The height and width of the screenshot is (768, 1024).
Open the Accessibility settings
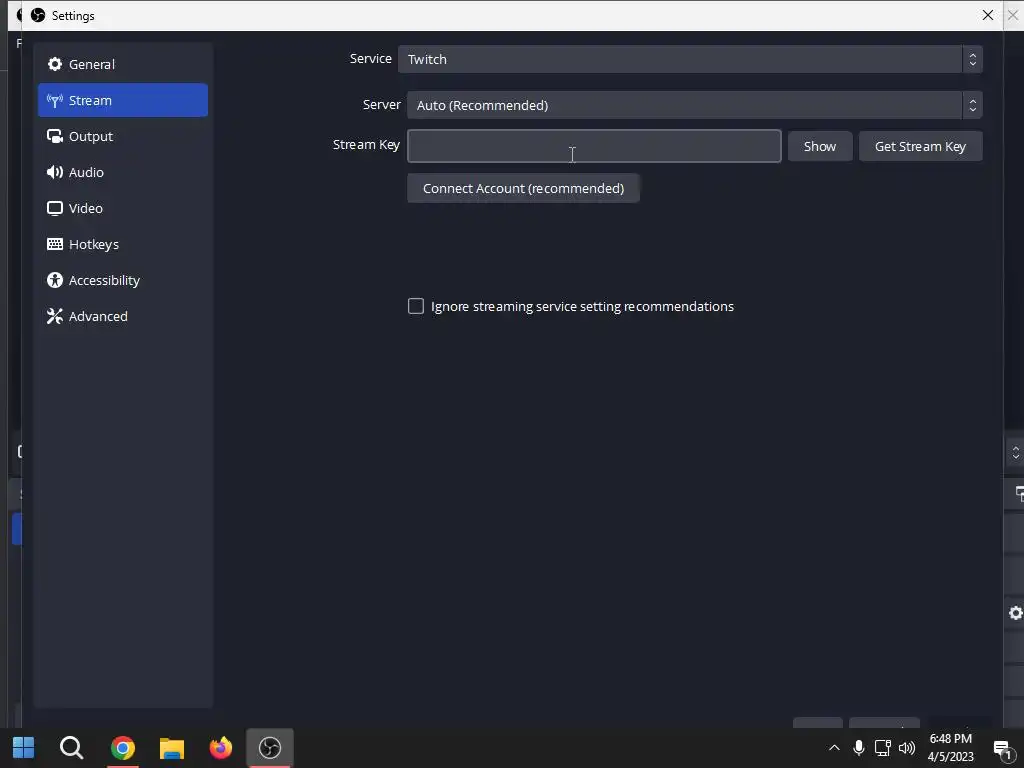[123, 280]
